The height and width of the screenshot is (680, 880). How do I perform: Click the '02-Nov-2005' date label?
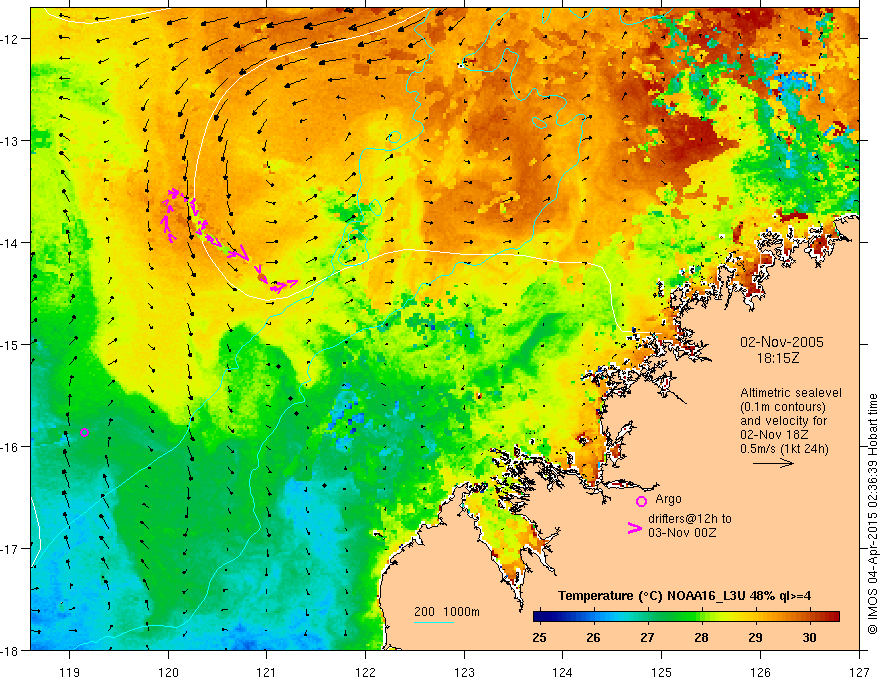[782, 342]
